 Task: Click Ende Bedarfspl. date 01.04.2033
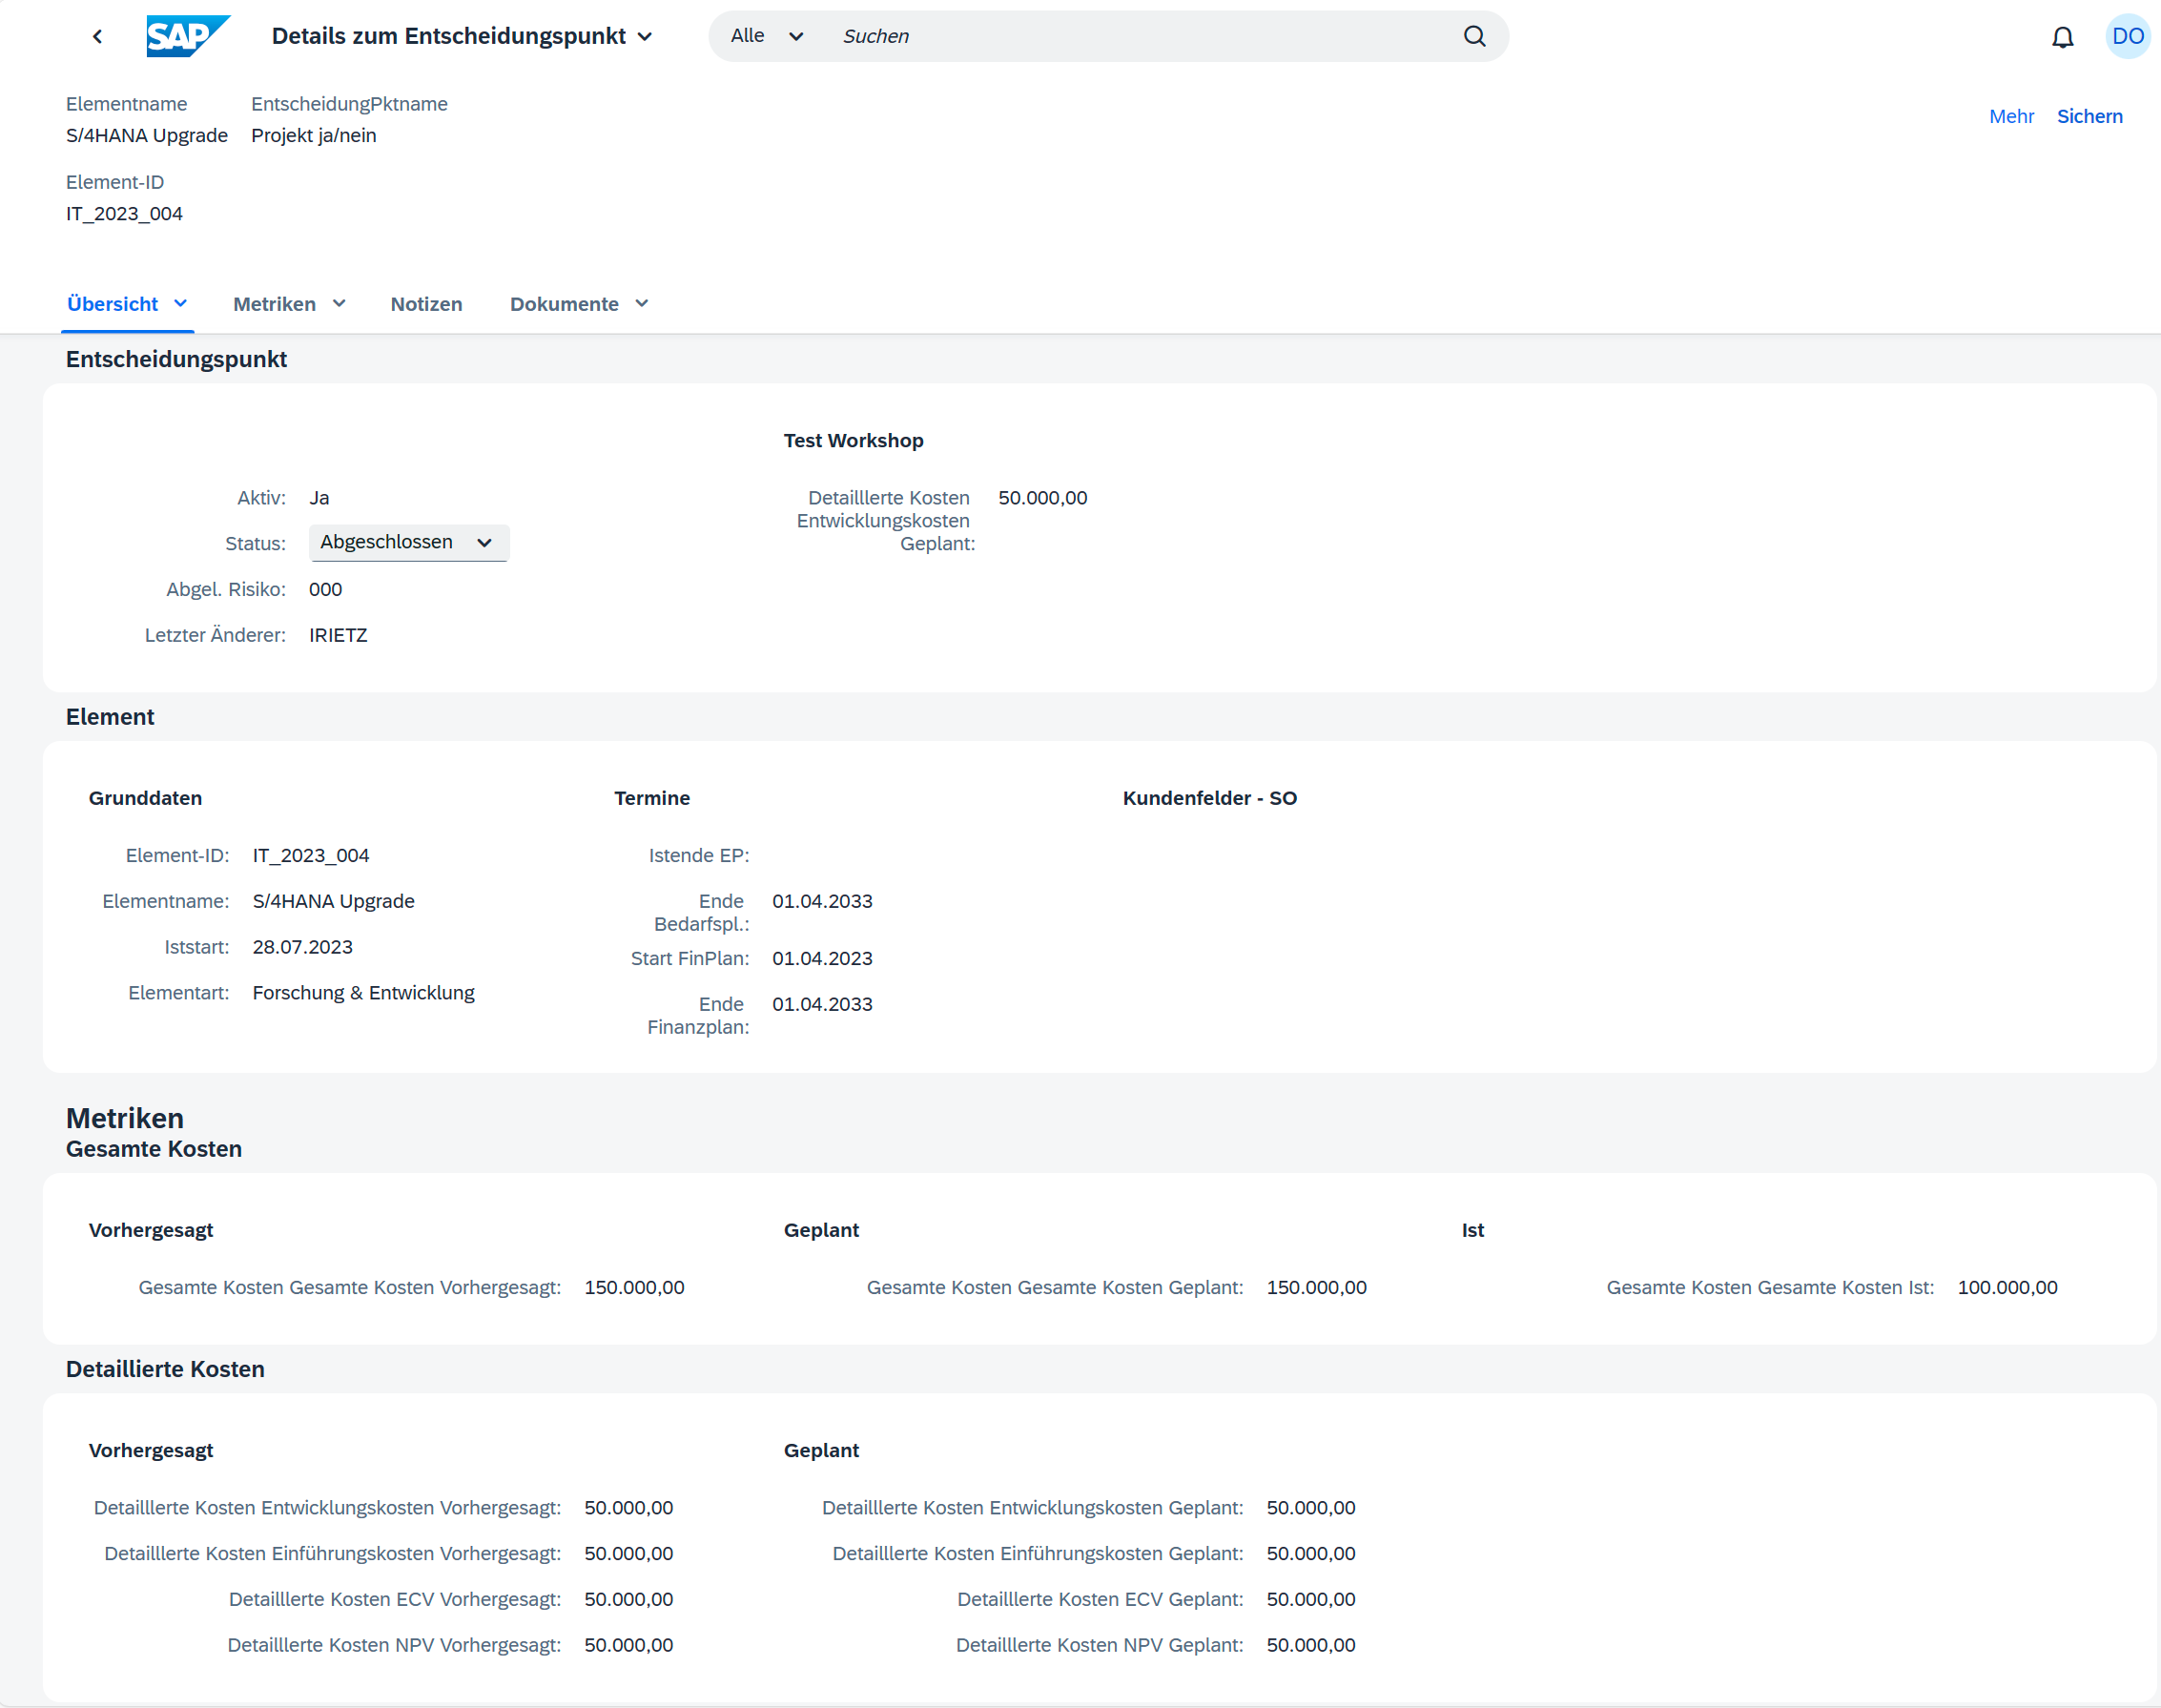822,901
